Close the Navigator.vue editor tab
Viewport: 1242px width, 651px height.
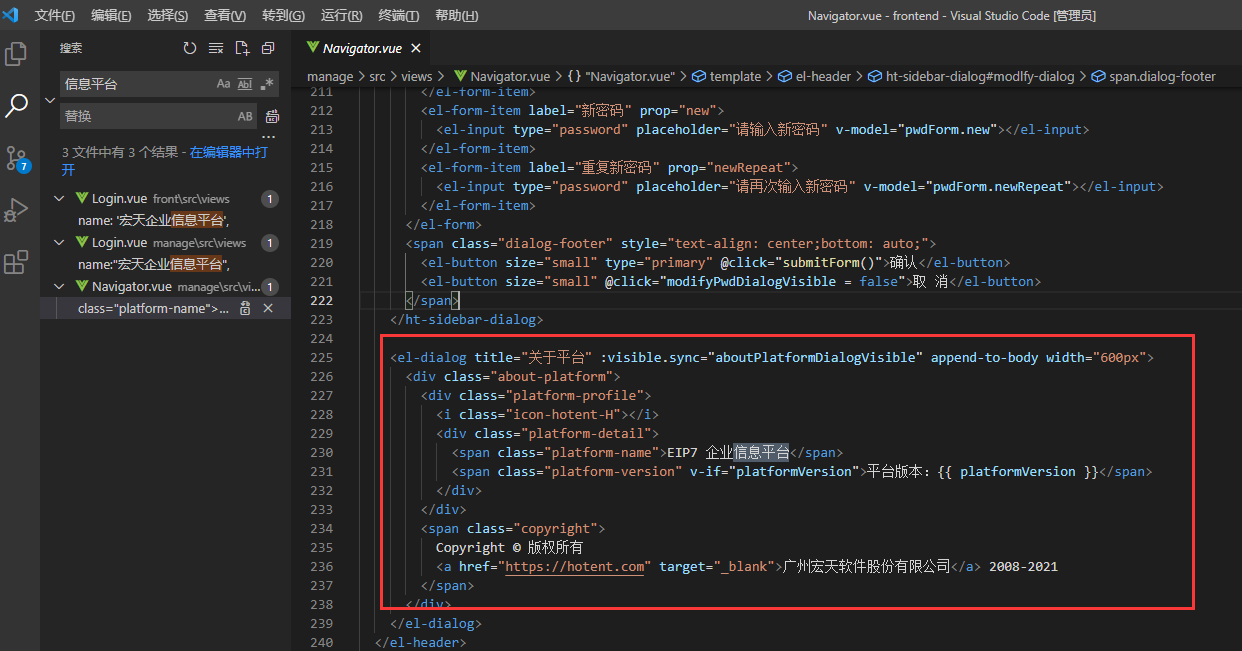[x=416, y=48]
